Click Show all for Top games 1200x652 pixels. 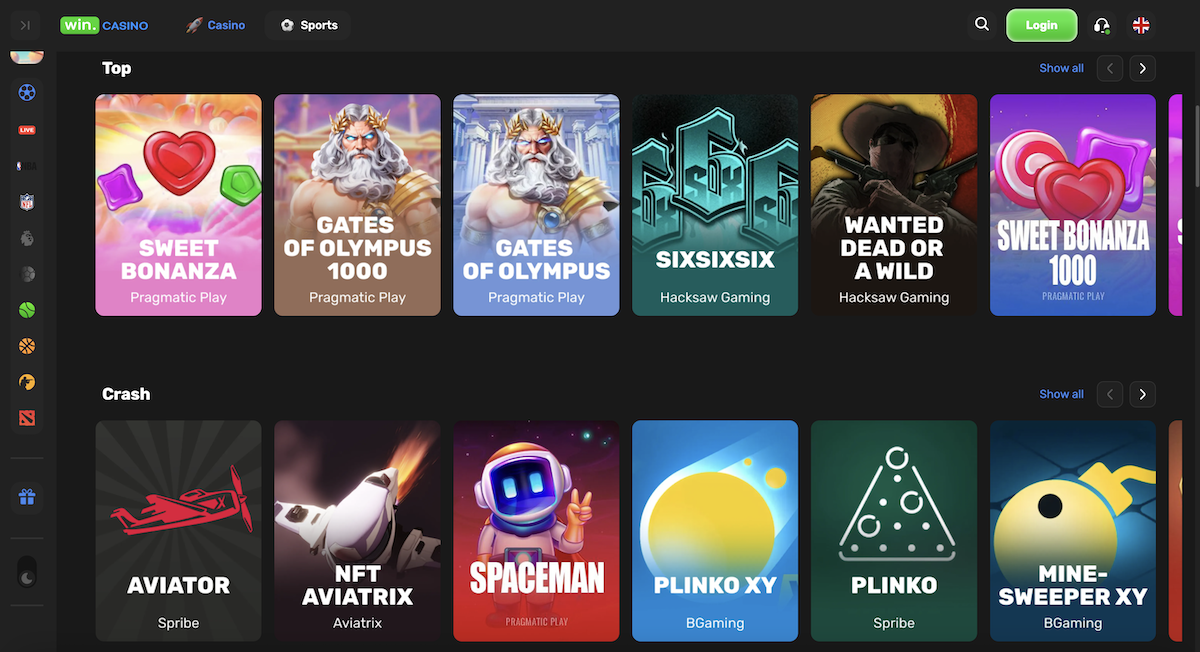tap(1061, 68)
